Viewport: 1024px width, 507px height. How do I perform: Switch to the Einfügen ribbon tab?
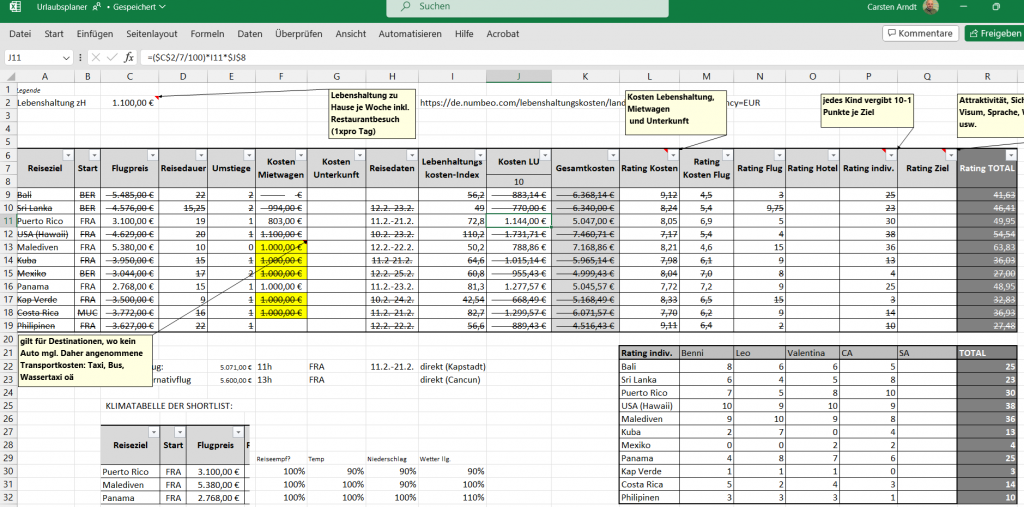tap(95, 33)
